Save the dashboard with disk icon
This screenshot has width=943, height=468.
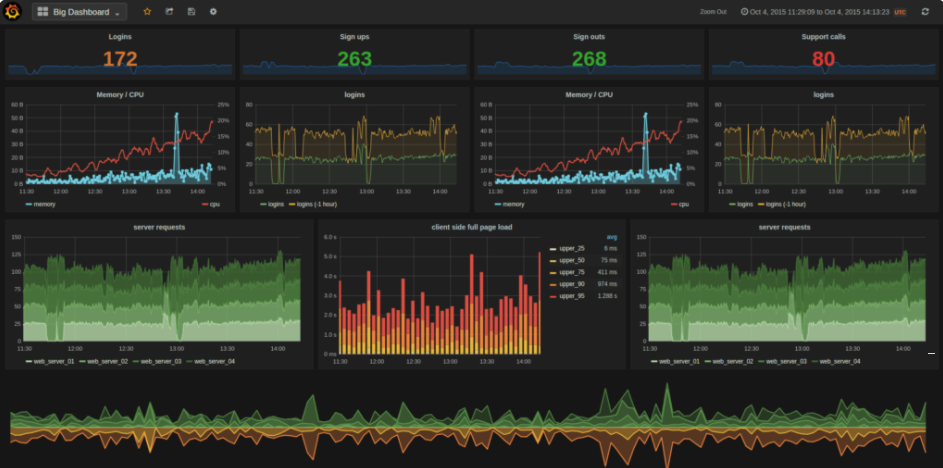click(x=191, y=12)
